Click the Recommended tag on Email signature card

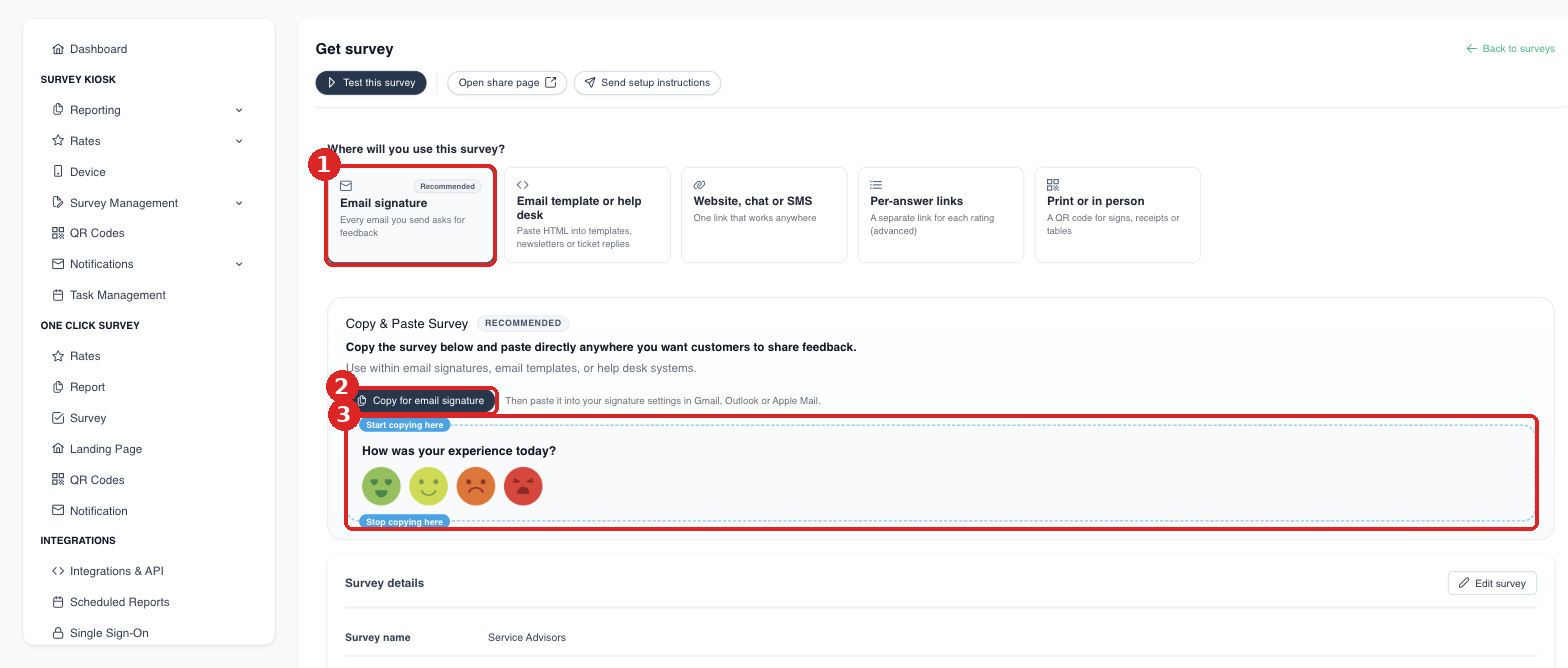pyautogui.click(x=447, y=186)
